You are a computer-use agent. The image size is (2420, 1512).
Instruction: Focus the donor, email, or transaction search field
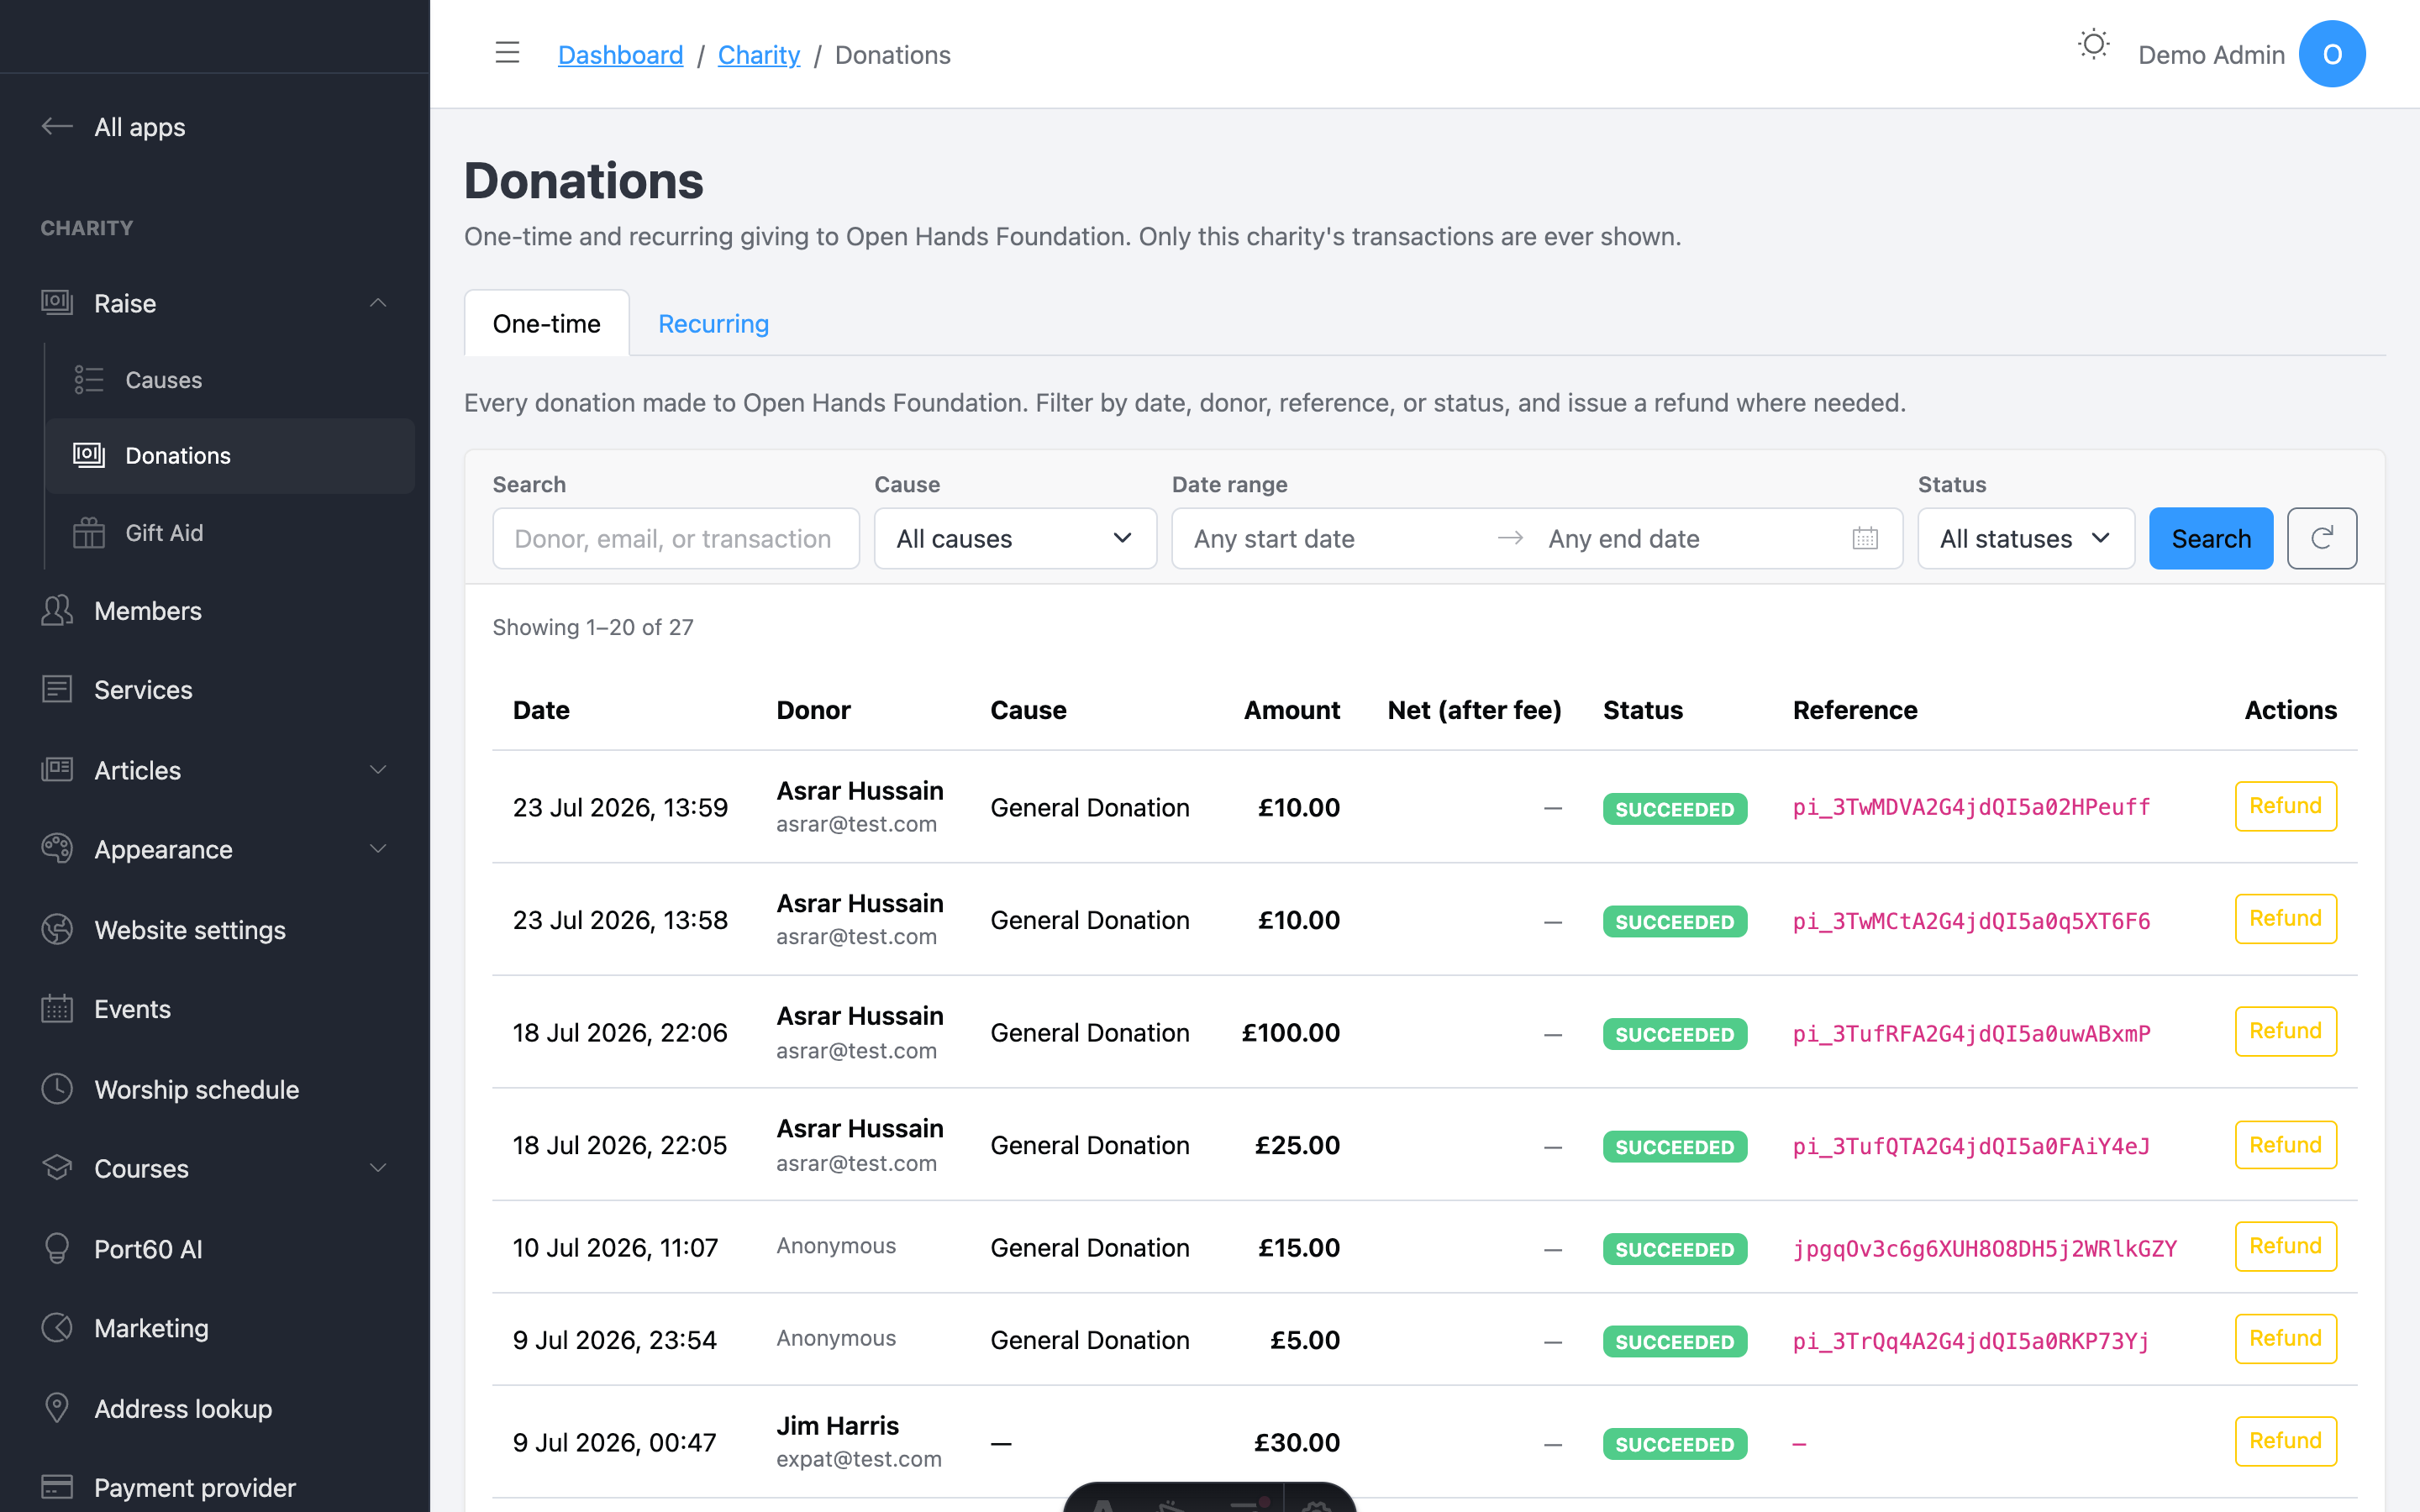pos(676,538)
